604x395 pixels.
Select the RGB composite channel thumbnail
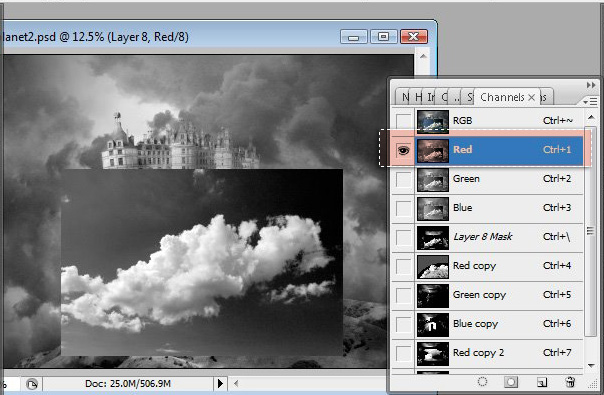[433, 121]
